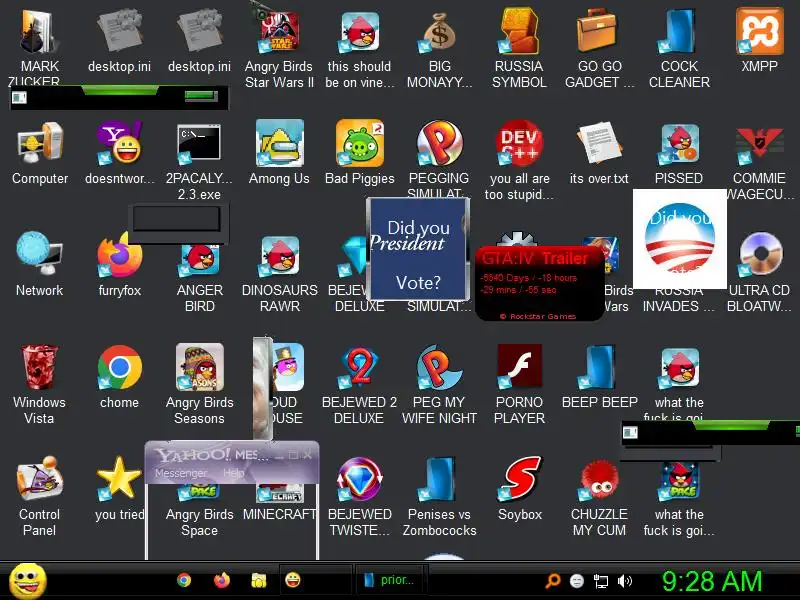This screenshot has width=800, height=600.
Task: Open the doesntwor... Yahoo shortcut
Action: coord(119,144)
